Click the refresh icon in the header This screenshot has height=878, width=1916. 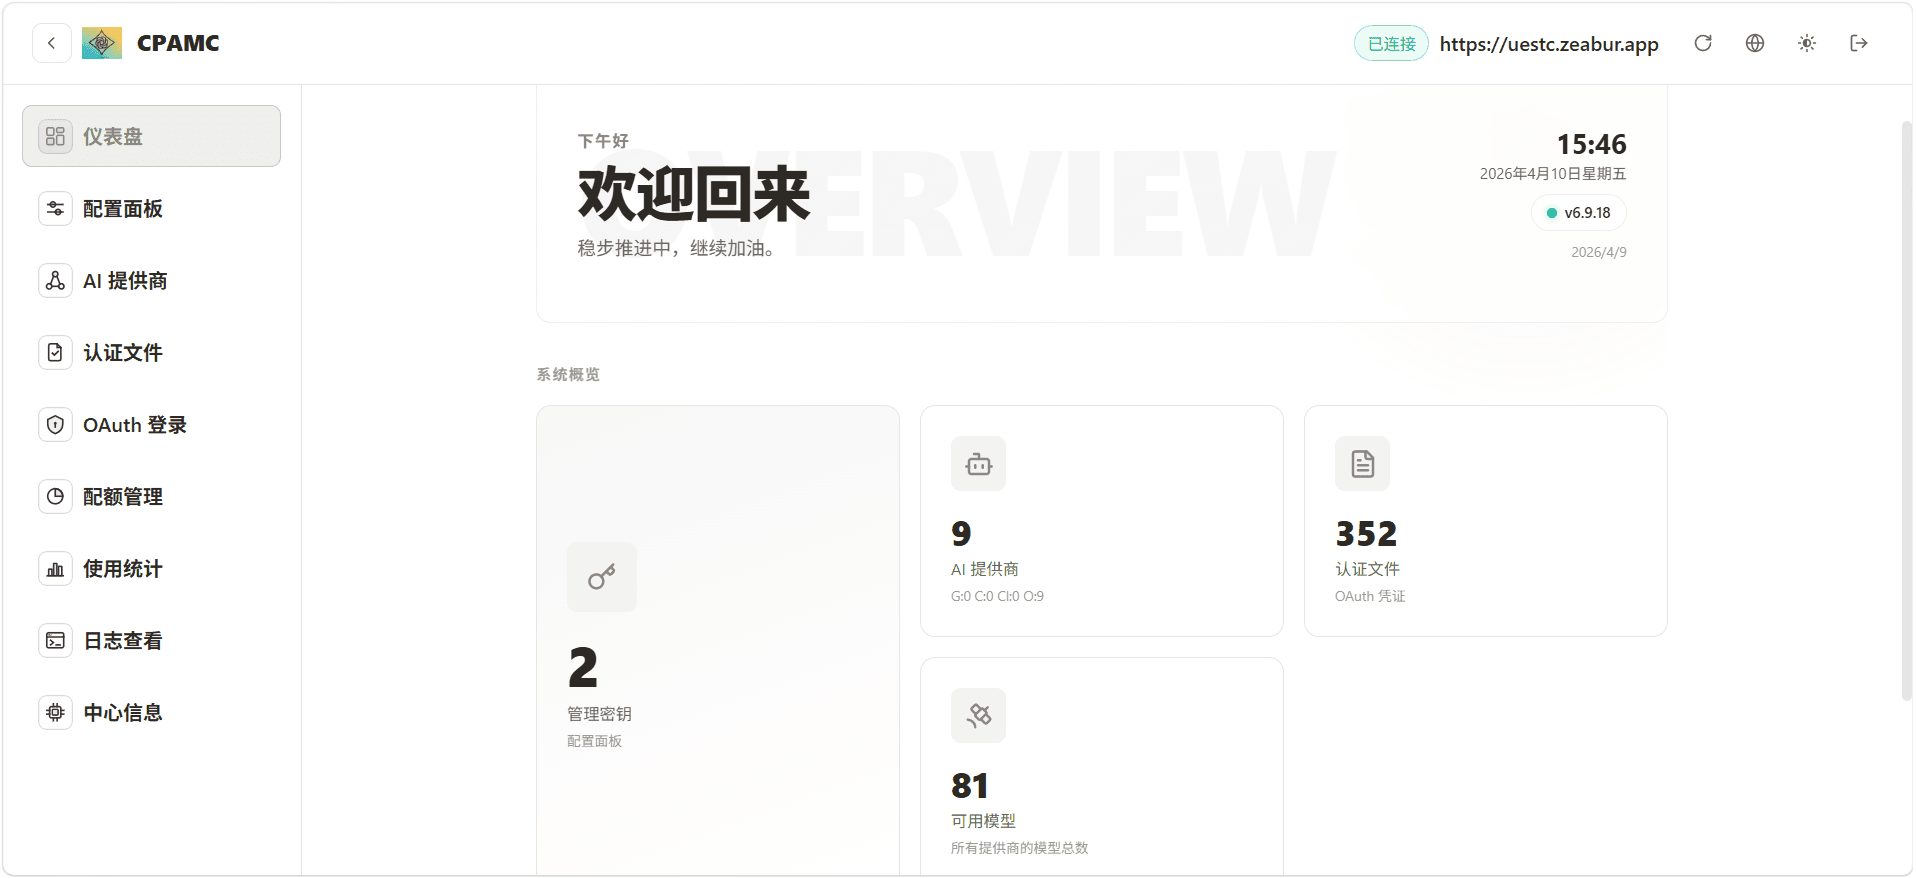1703,43
